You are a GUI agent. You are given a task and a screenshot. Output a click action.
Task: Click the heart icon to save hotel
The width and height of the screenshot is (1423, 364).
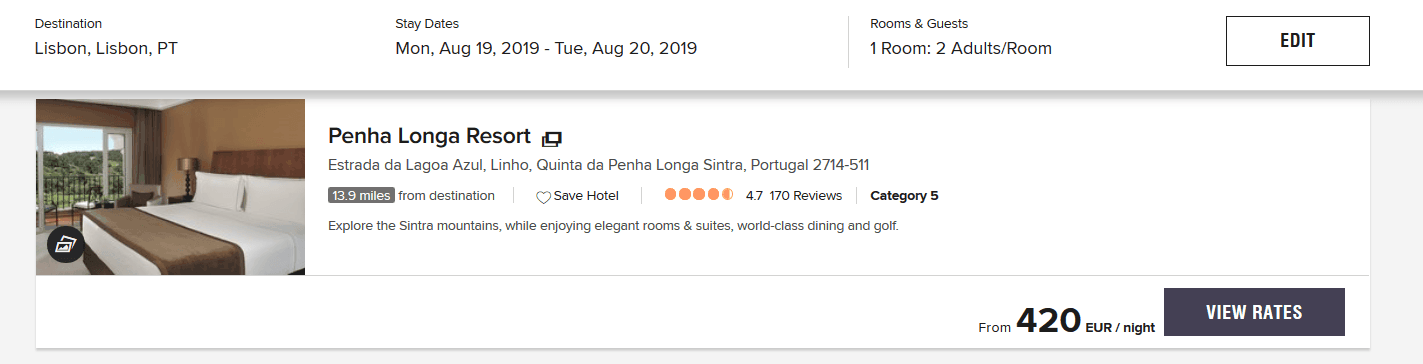pos(543,197)
